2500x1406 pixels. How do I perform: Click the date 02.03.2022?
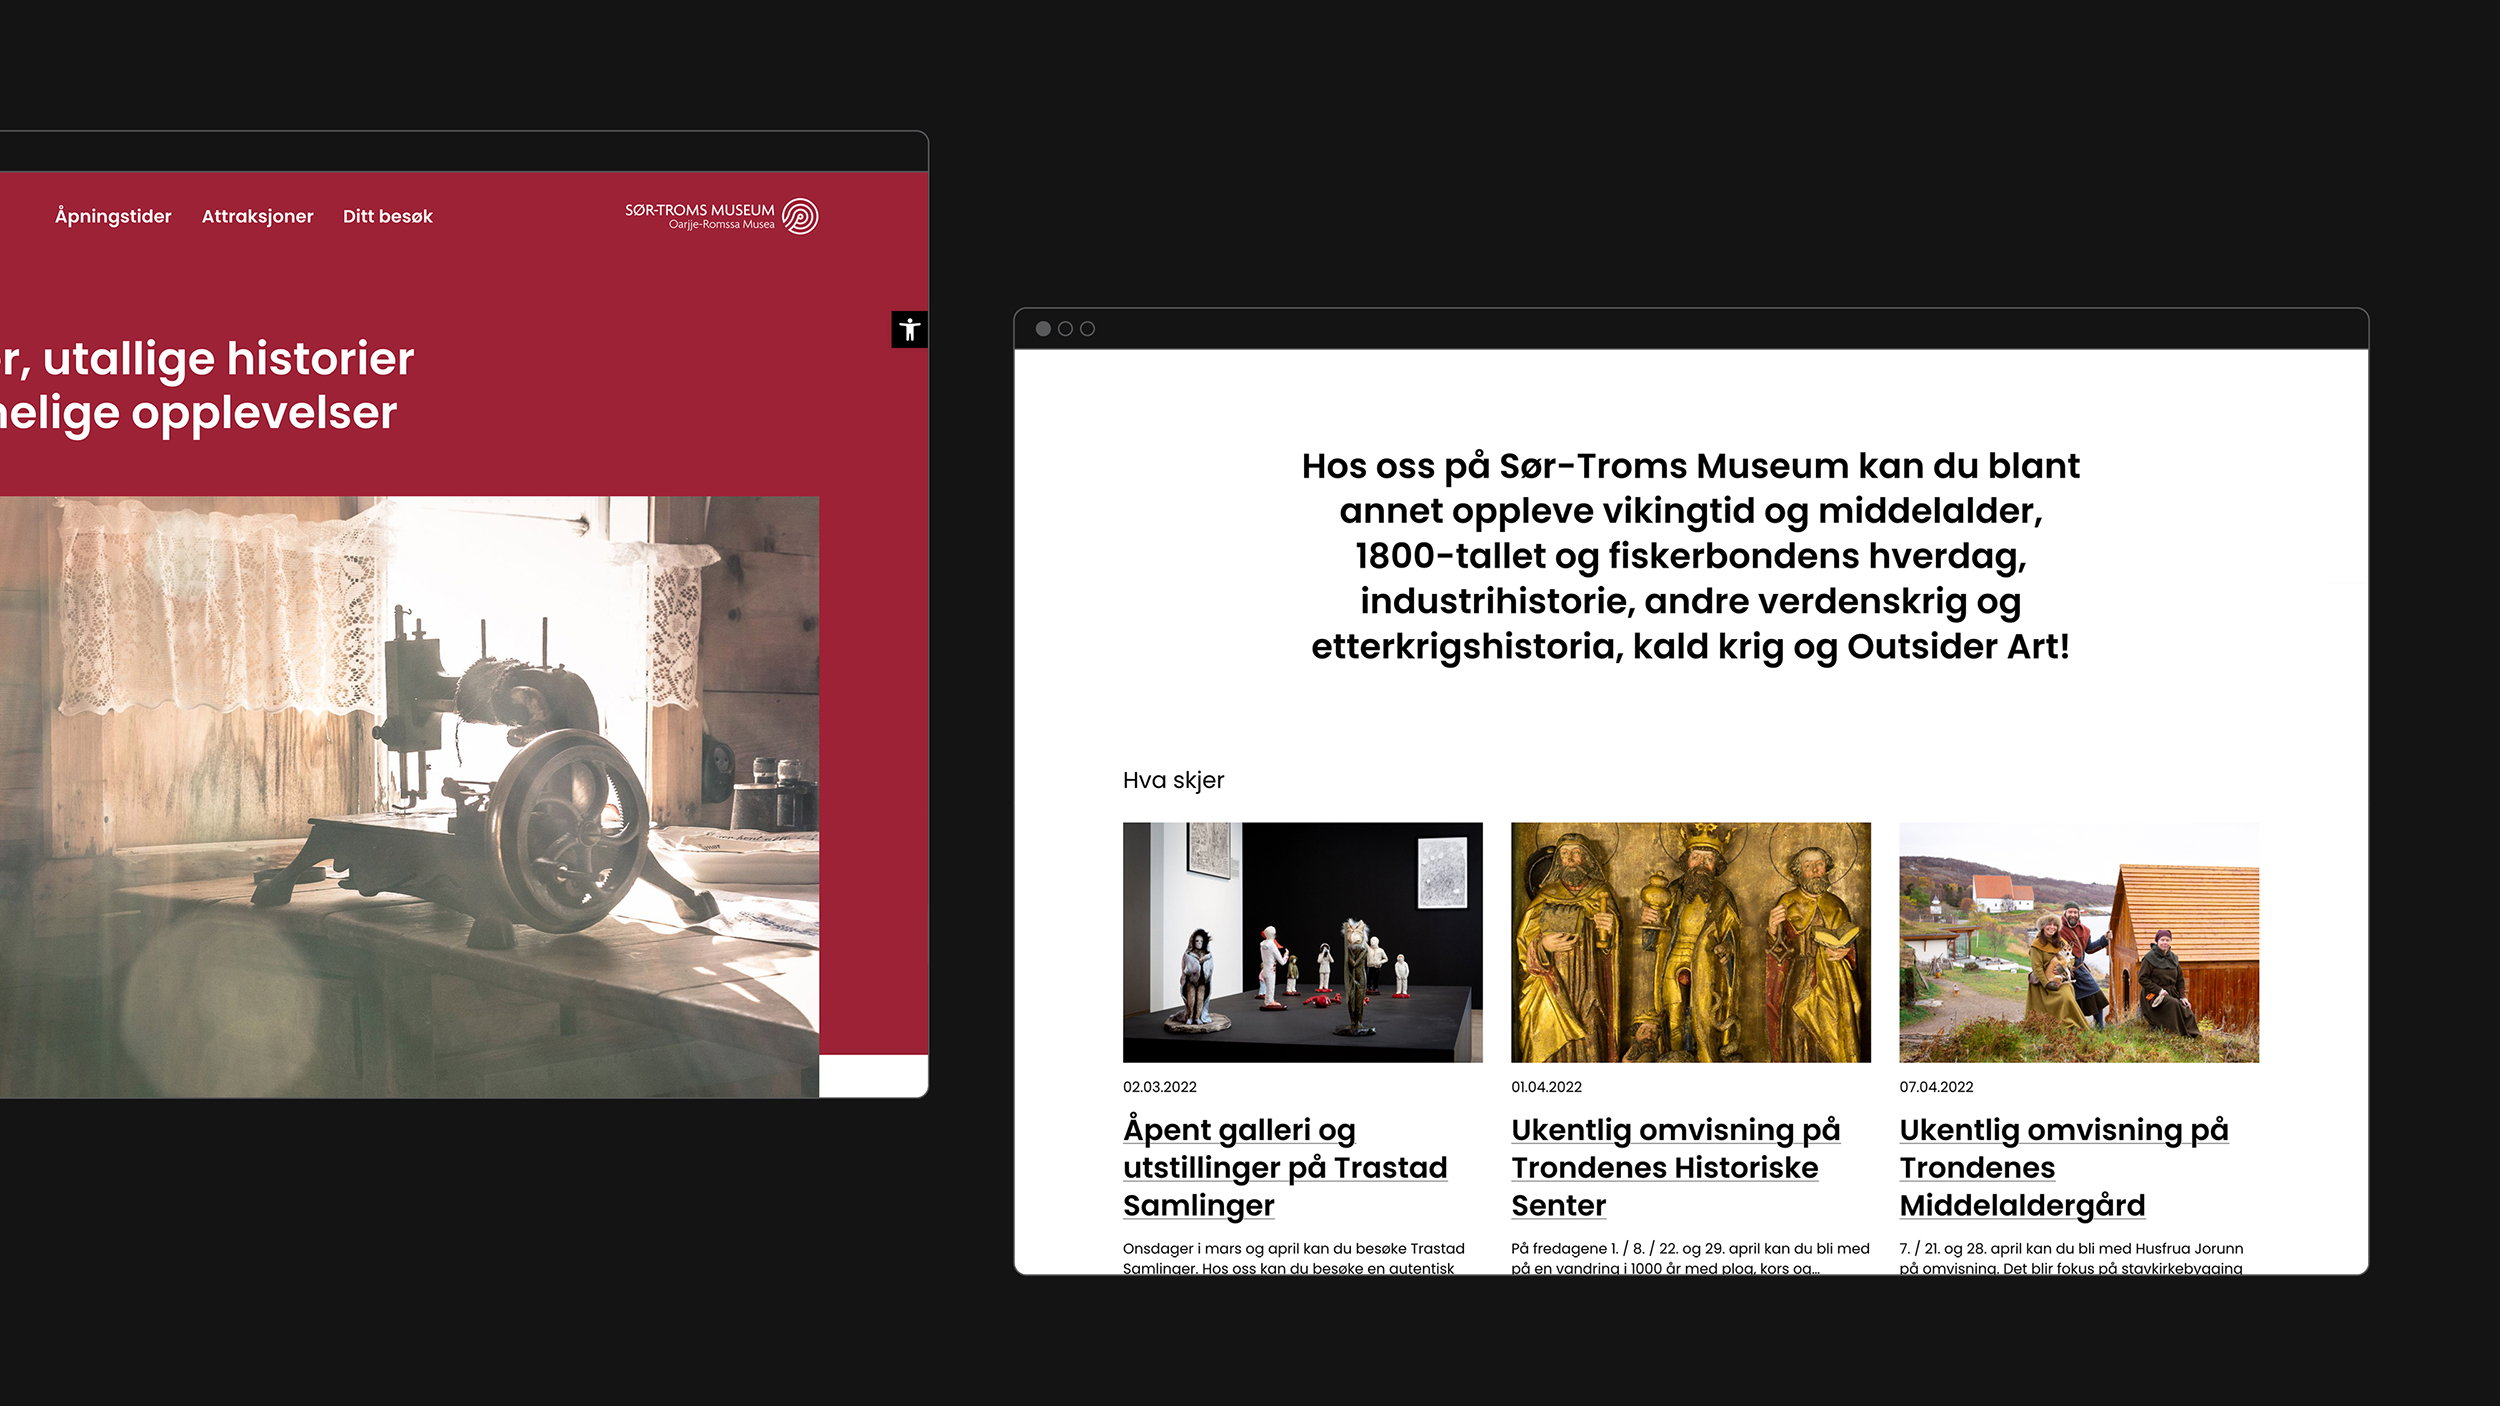pos(1159,1087)
